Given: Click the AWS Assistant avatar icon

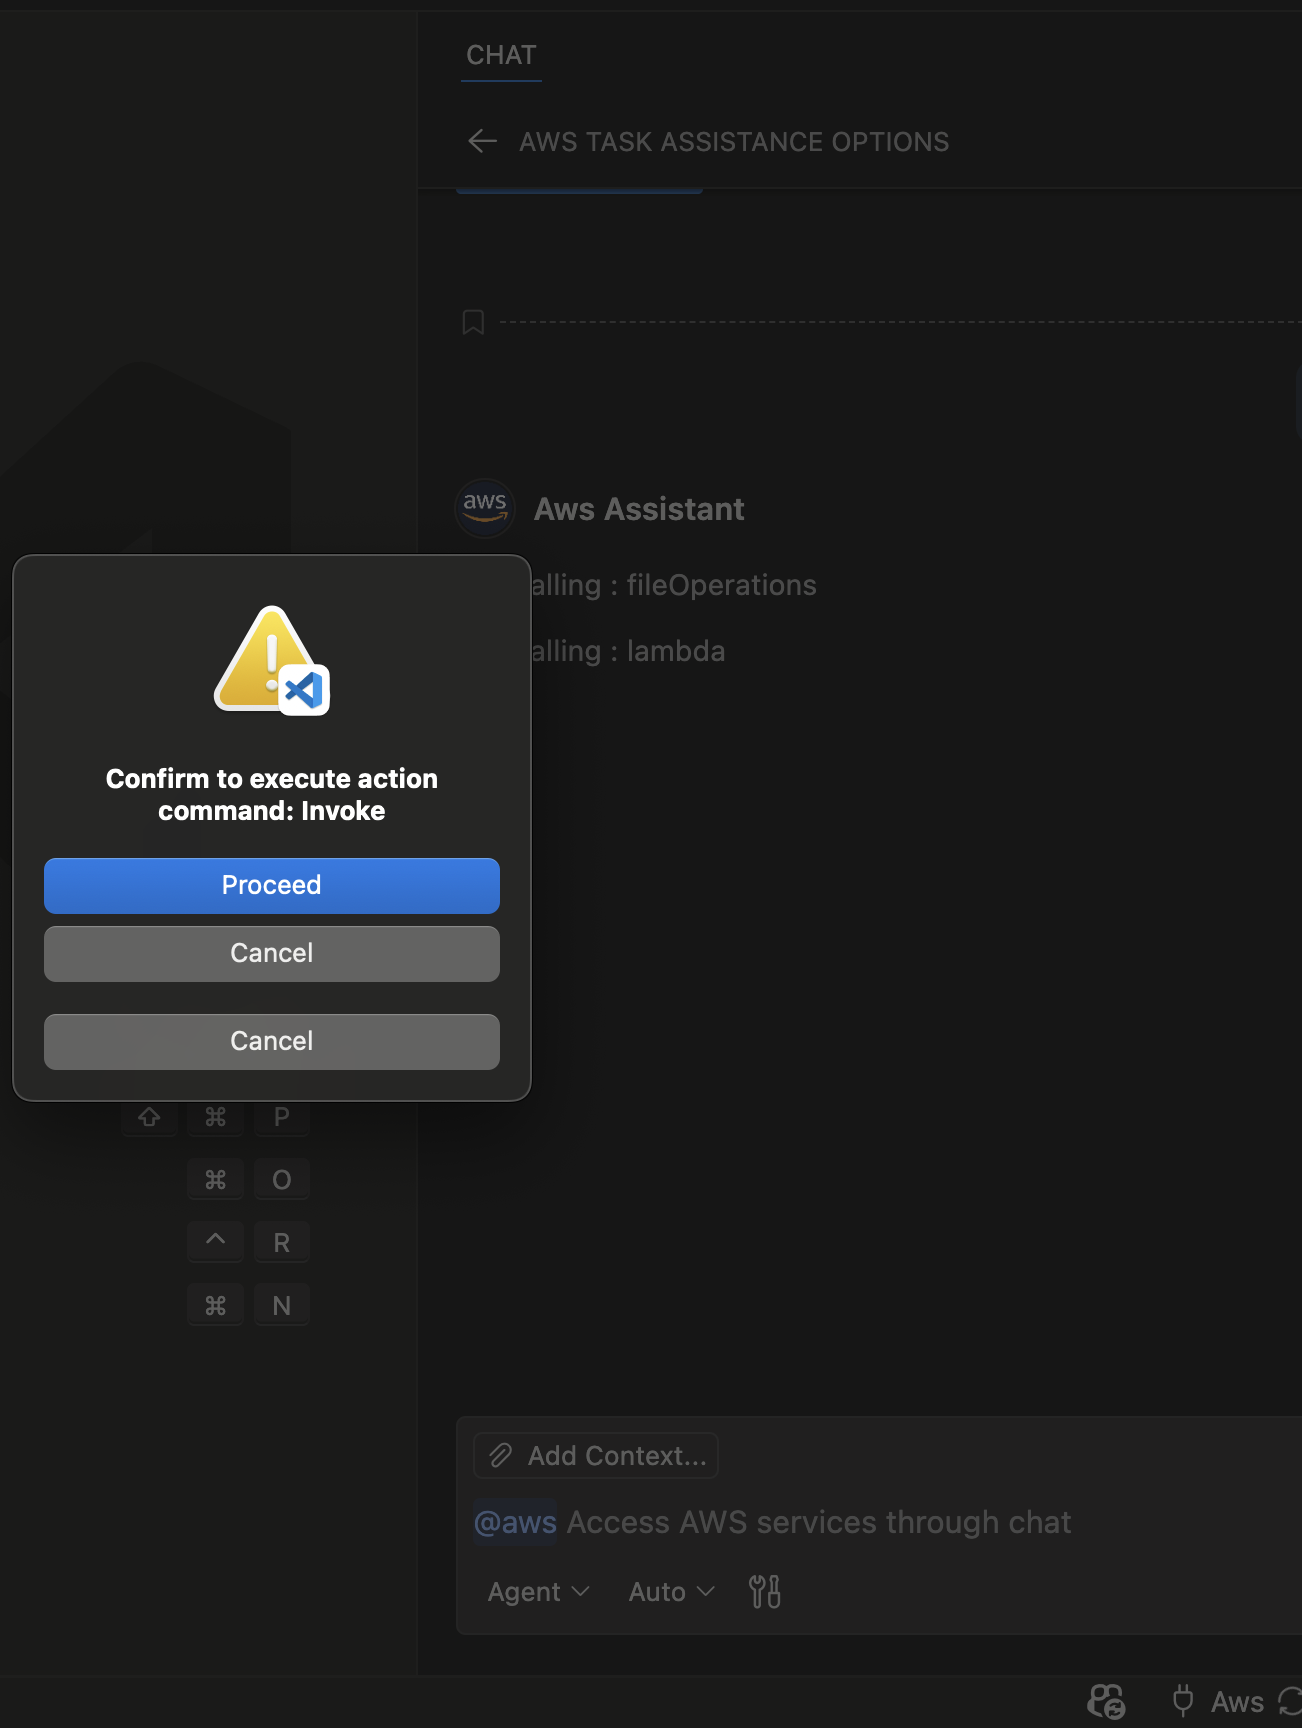Looking at the screenshot, I should (485, 508).
